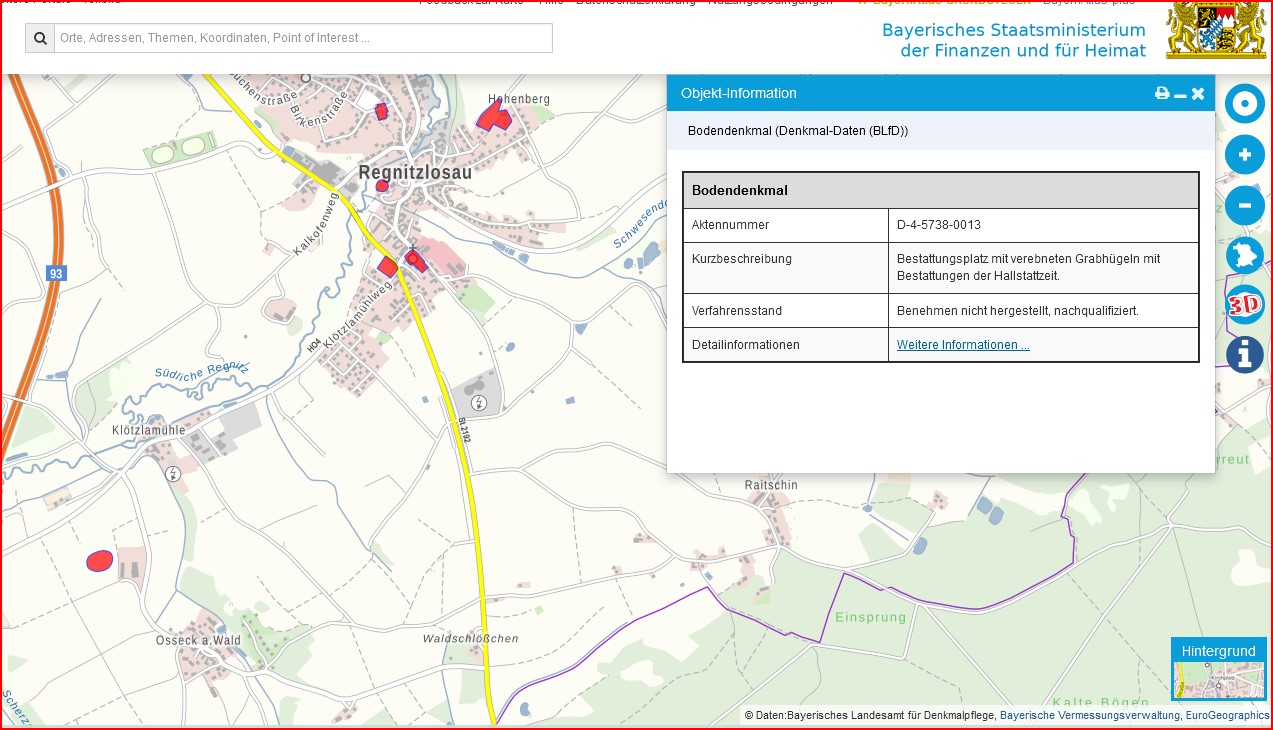Click the Verfahrensstand row label
Image resolution: width=1273 pixels, height=730 pixels.
[737, 311]
